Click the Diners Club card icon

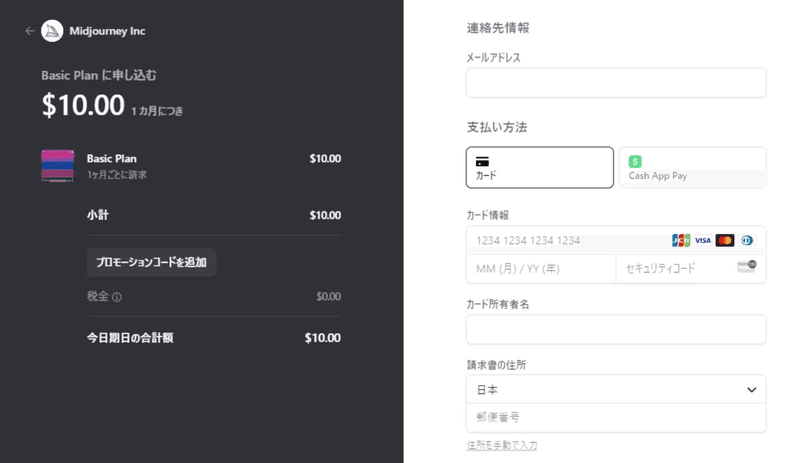tap(746, 240)
